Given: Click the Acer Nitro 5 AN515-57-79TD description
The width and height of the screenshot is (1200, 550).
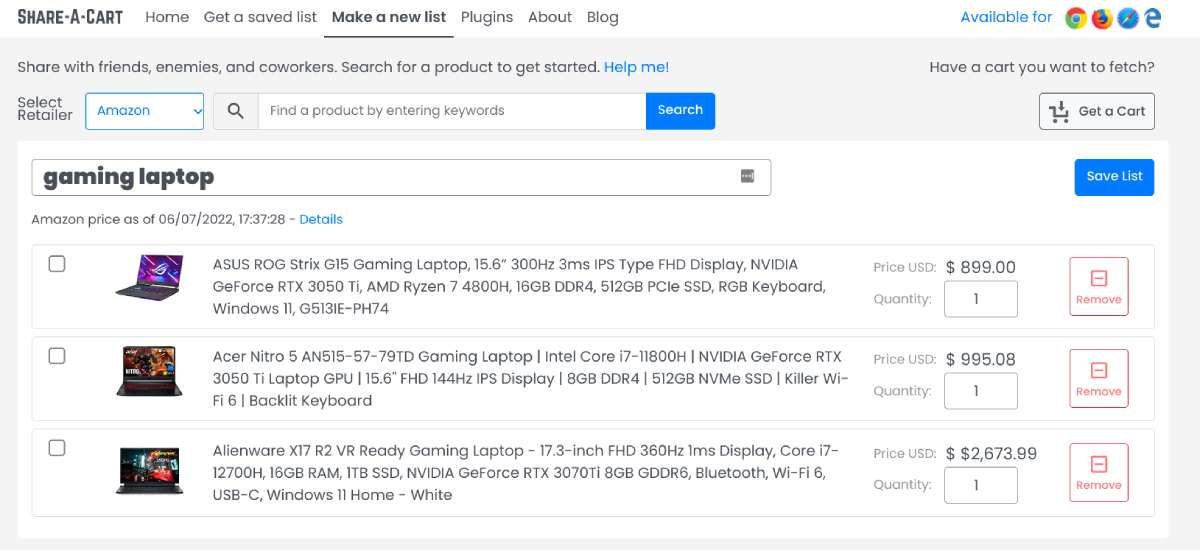Looking at the screenshot, I should (x=530, y=379).
